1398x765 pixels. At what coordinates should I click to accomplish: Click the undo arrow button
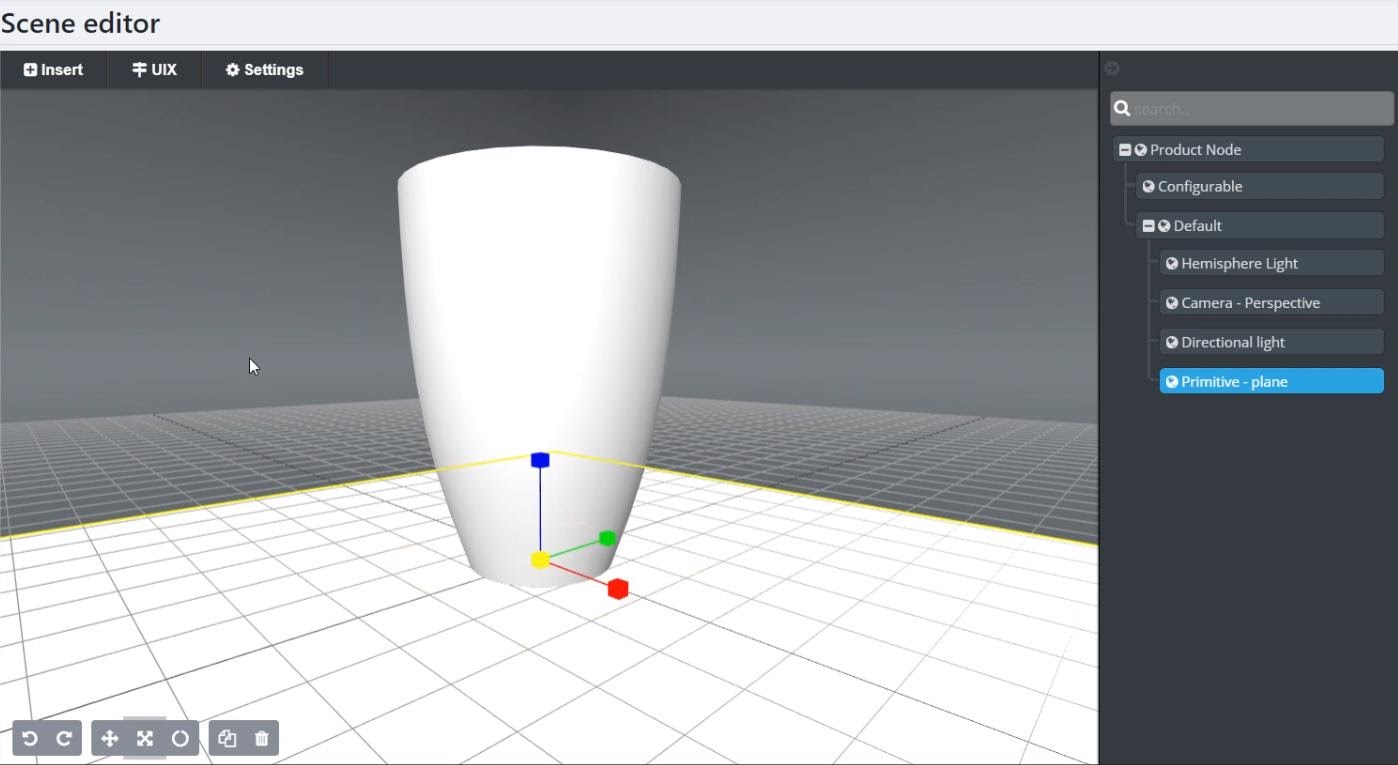click(x=30, y=739)
